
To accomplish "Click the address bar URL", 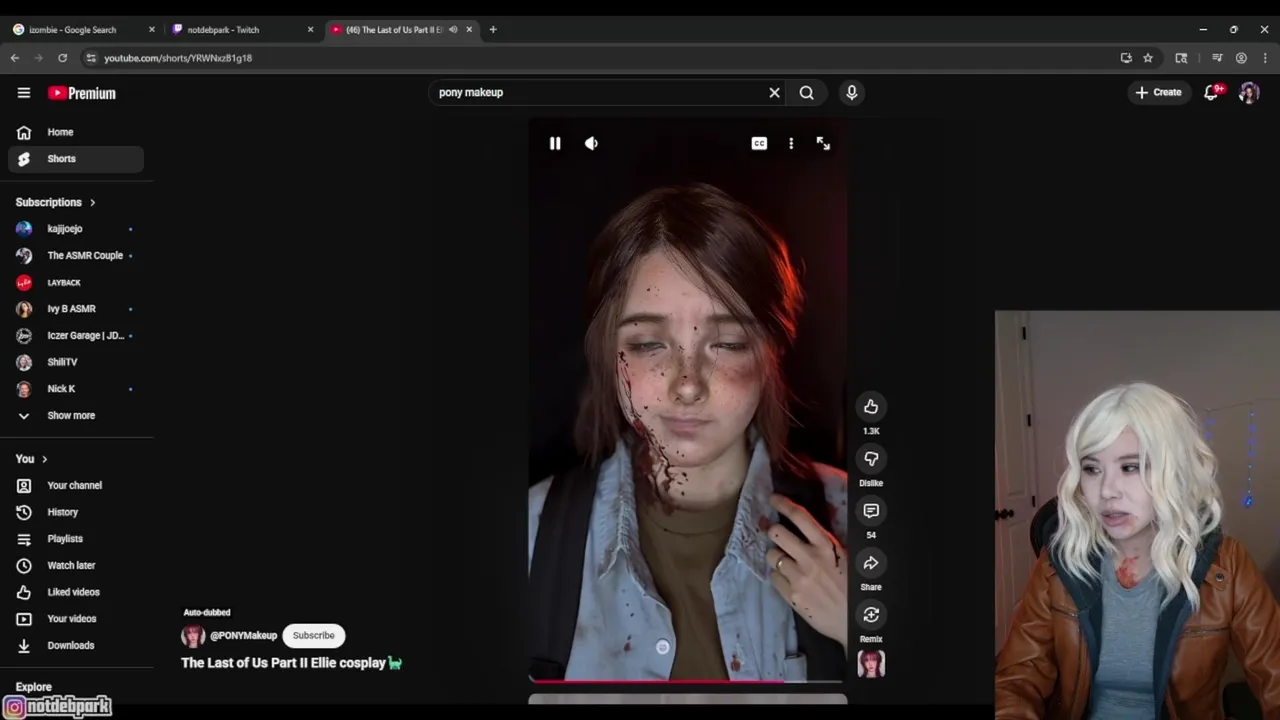I will (178, 58).
